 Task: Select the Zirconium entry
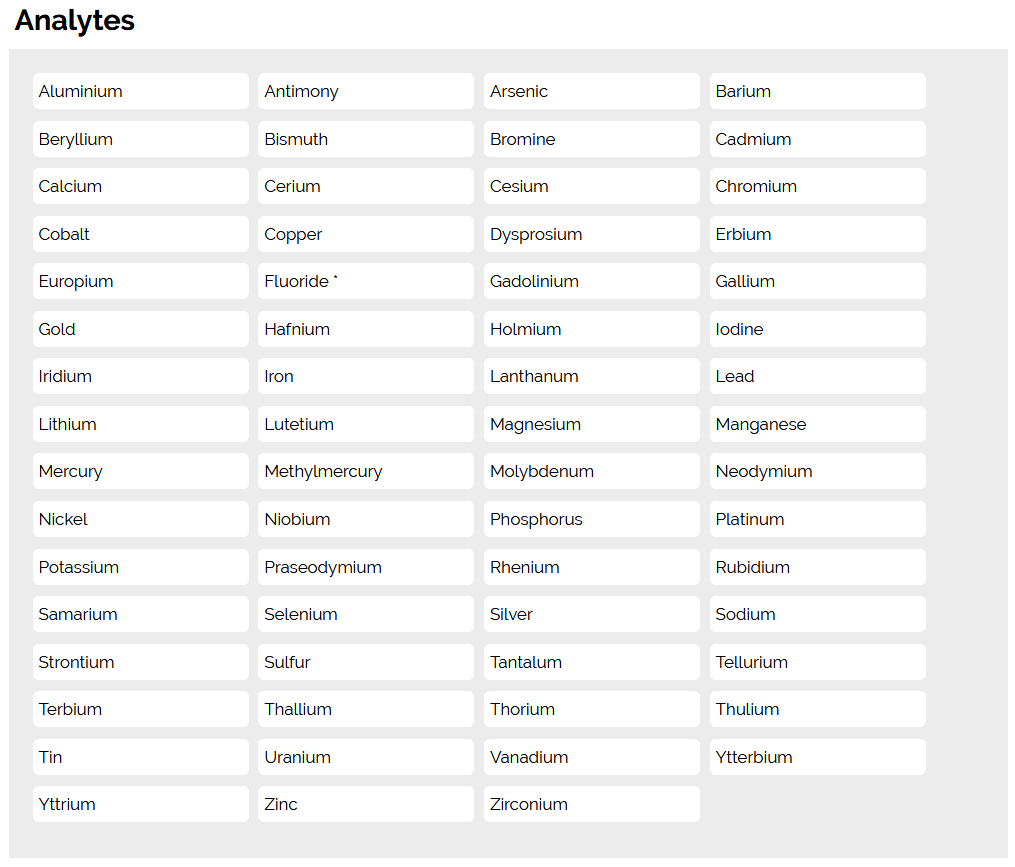click(592, 805)
